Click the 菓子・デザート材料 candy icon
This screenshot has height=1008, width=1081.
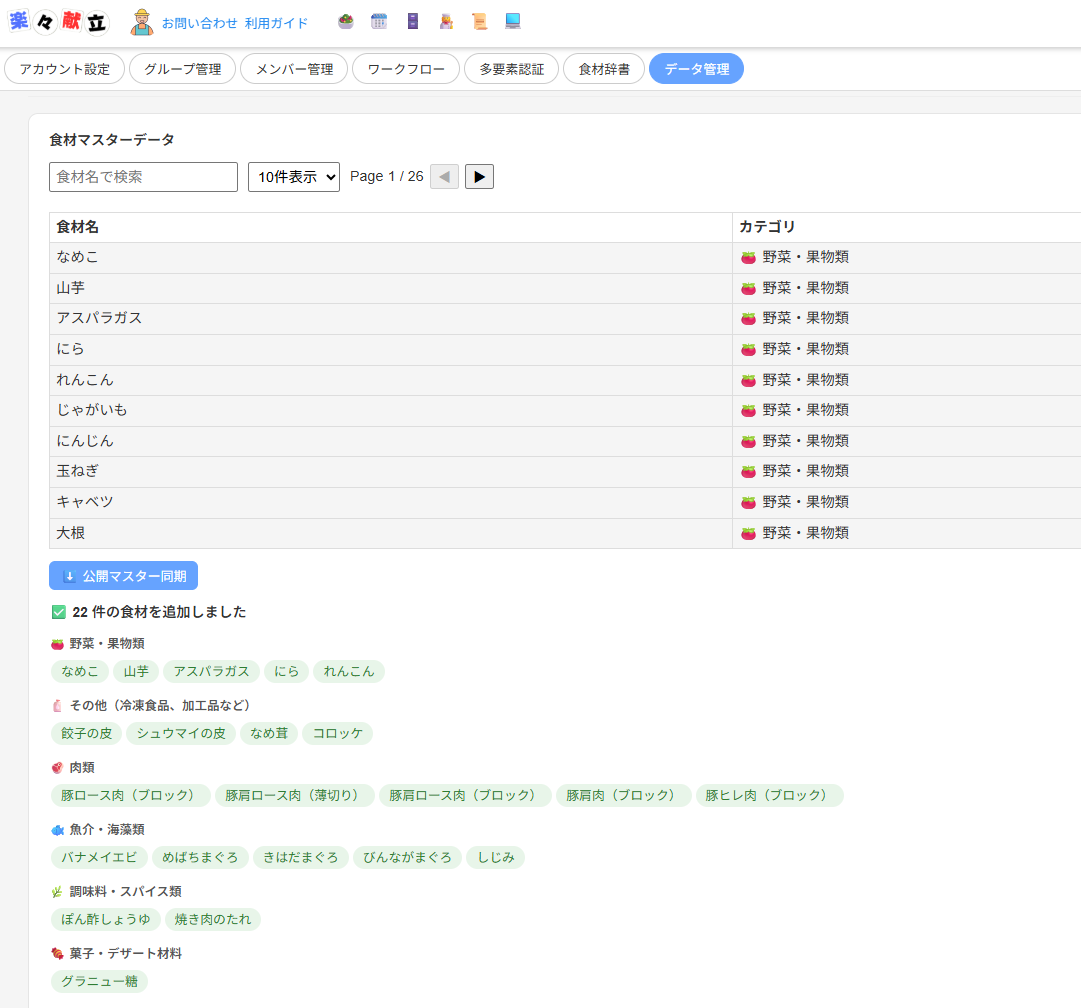pos(57,954)
